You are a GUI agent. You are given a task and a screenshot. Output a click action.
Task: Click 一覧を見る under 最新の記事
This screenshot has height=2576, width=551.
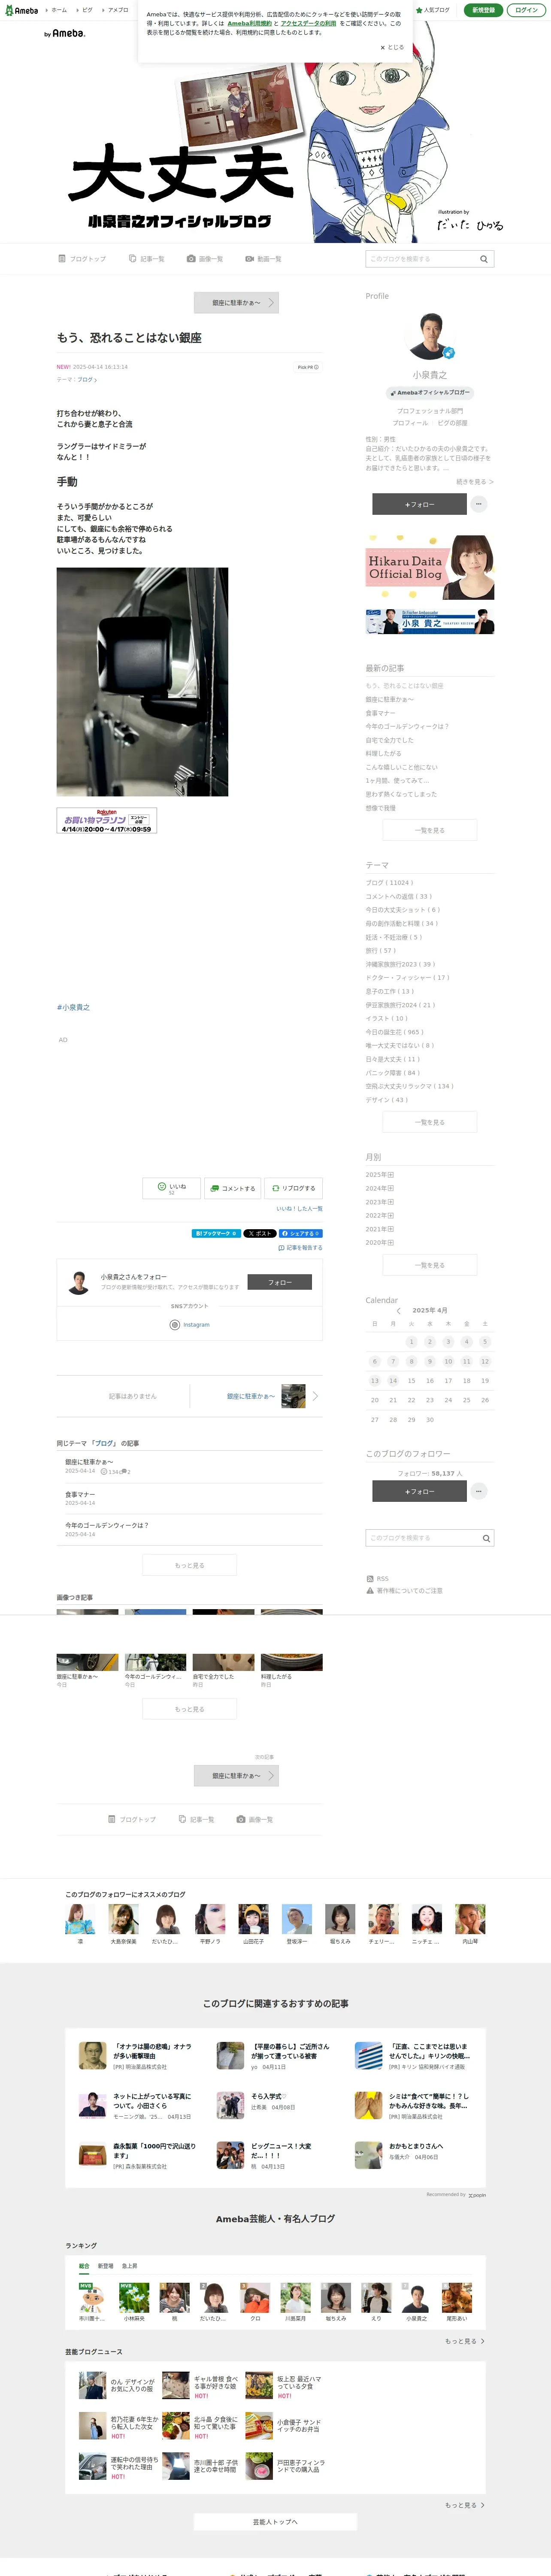pos(430,830)
